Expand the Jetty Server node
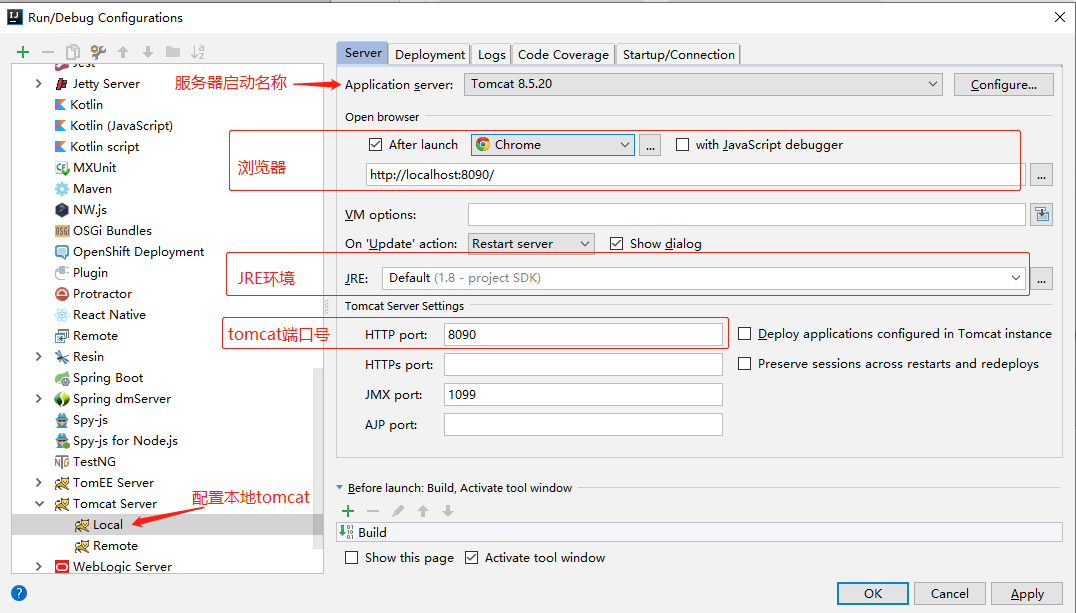The height and width of the screenshot is (613, 1076). pyautogui.click(x=38, y=84)
